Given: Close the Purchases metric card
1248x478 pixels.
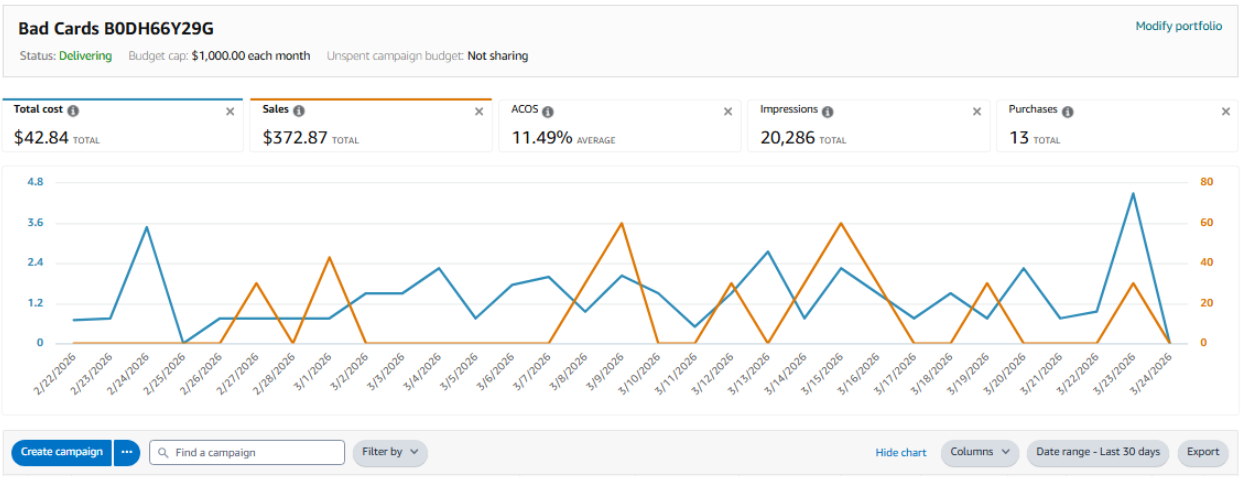Looking at the screenshot, I should tap(1226, 112).
